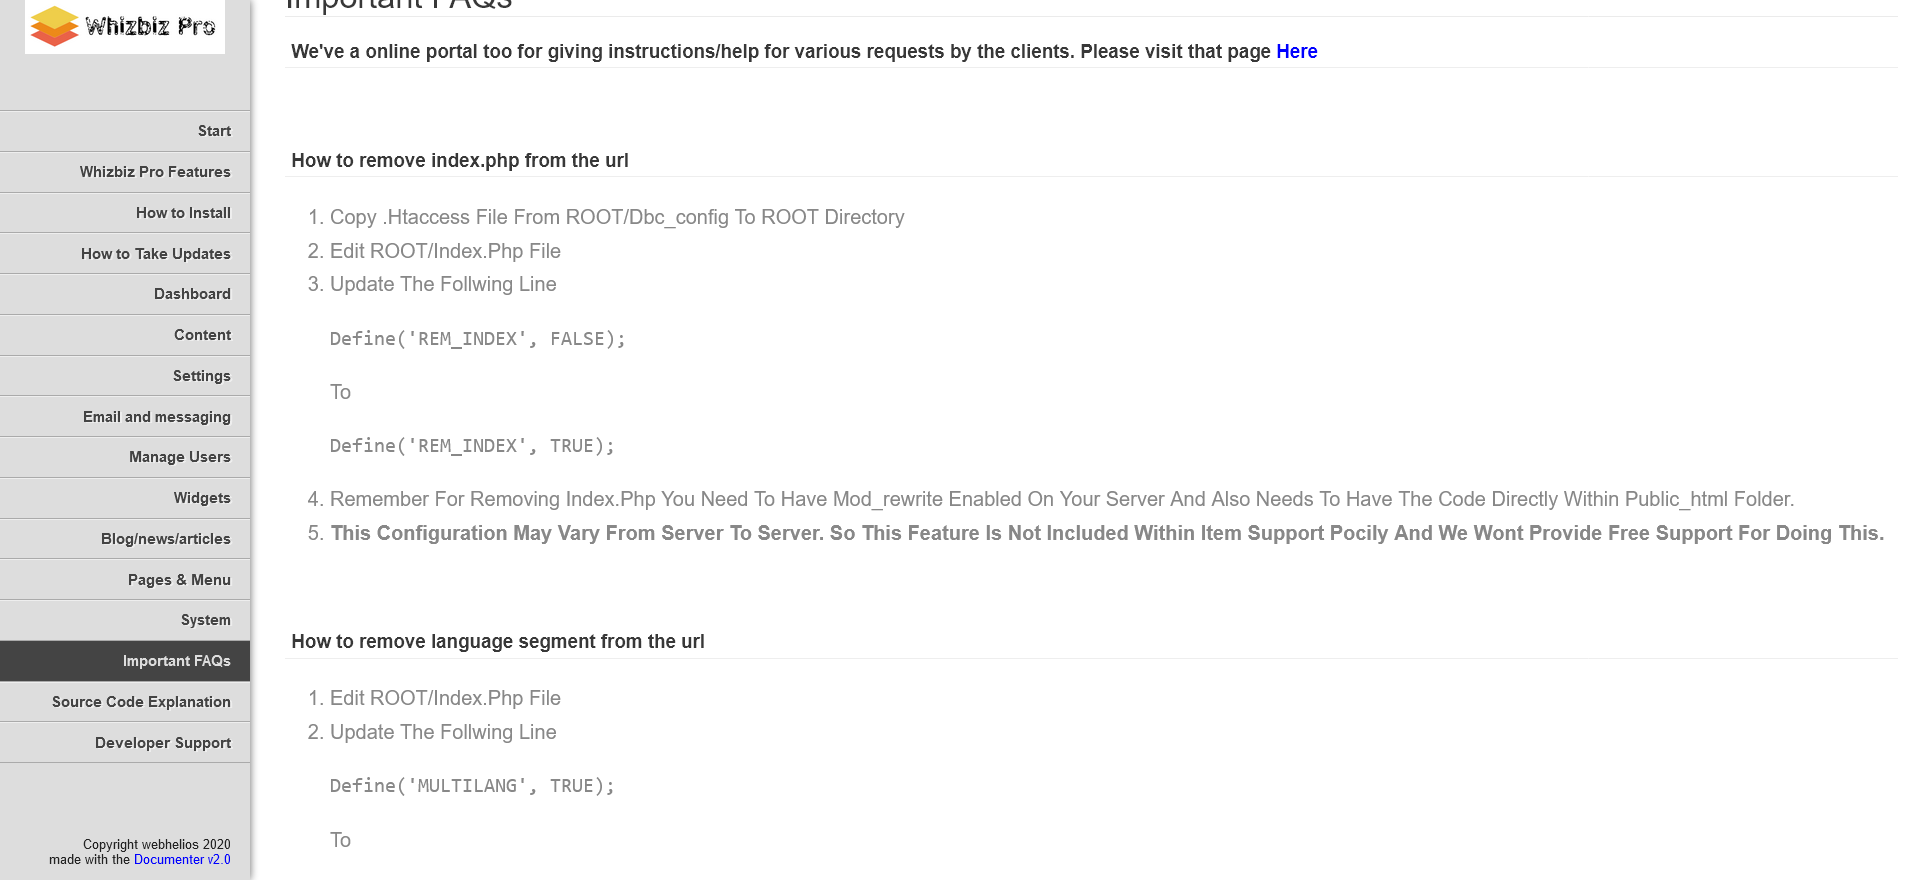The image size is (1920, 880).
Task: Select Manage Users in sidebar
Action: pos(125,457)
